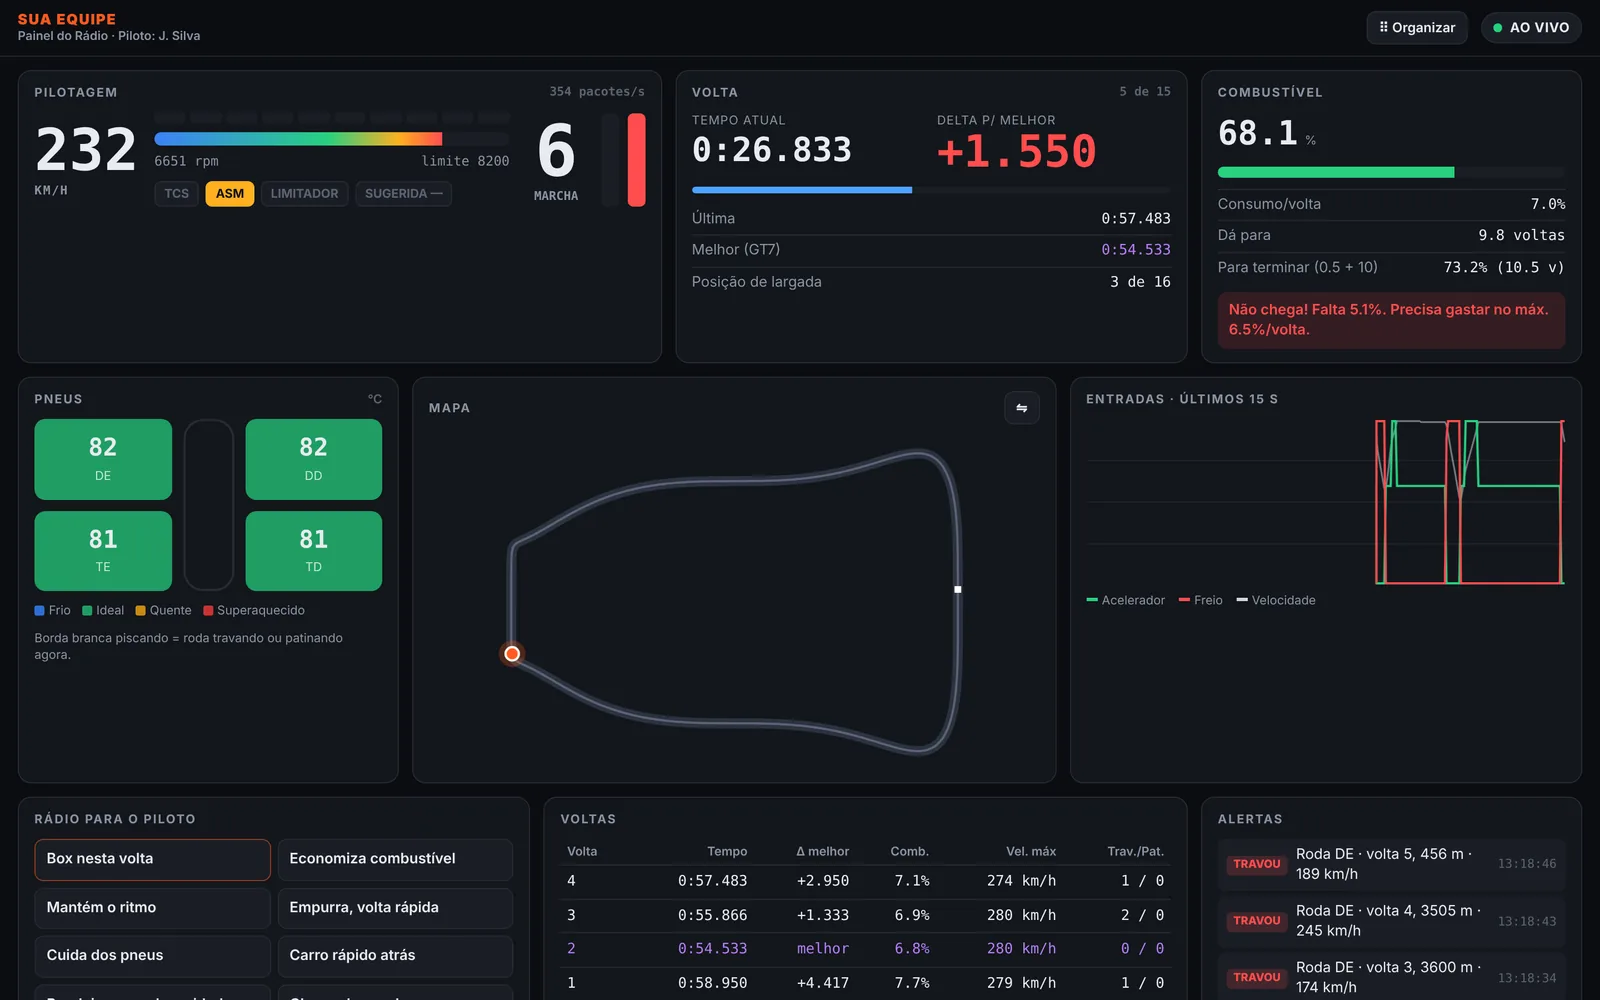The image size is (1600, 1000).
Task: Click the TE rear-left tyre temperature tile
Action: coord(103,551)
